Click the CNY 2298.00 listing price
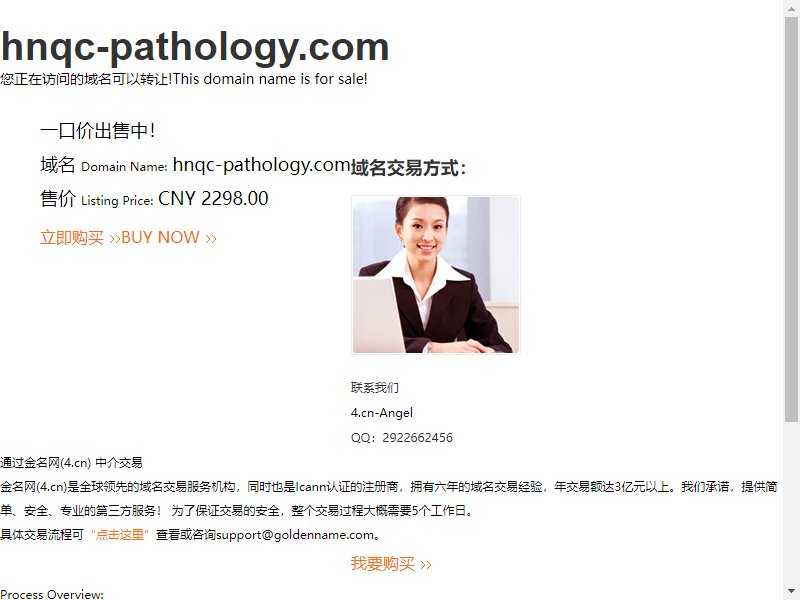Screen dimensions: 800x600 pos(213,198)
